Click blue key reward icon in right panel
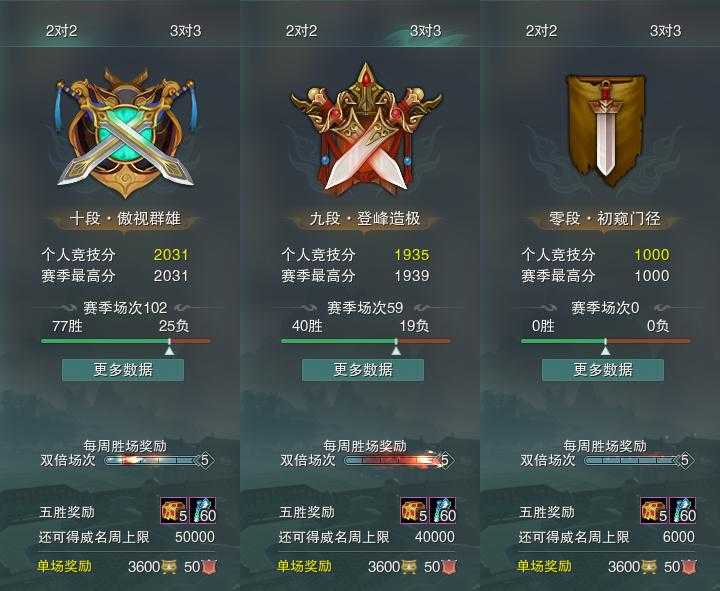 [683, 511]
